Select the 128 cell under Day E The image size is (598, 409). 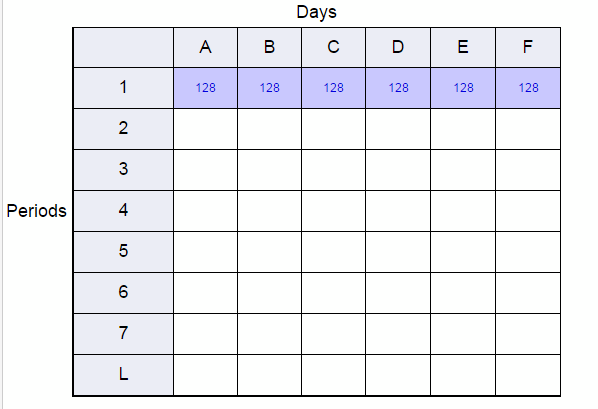463,88
